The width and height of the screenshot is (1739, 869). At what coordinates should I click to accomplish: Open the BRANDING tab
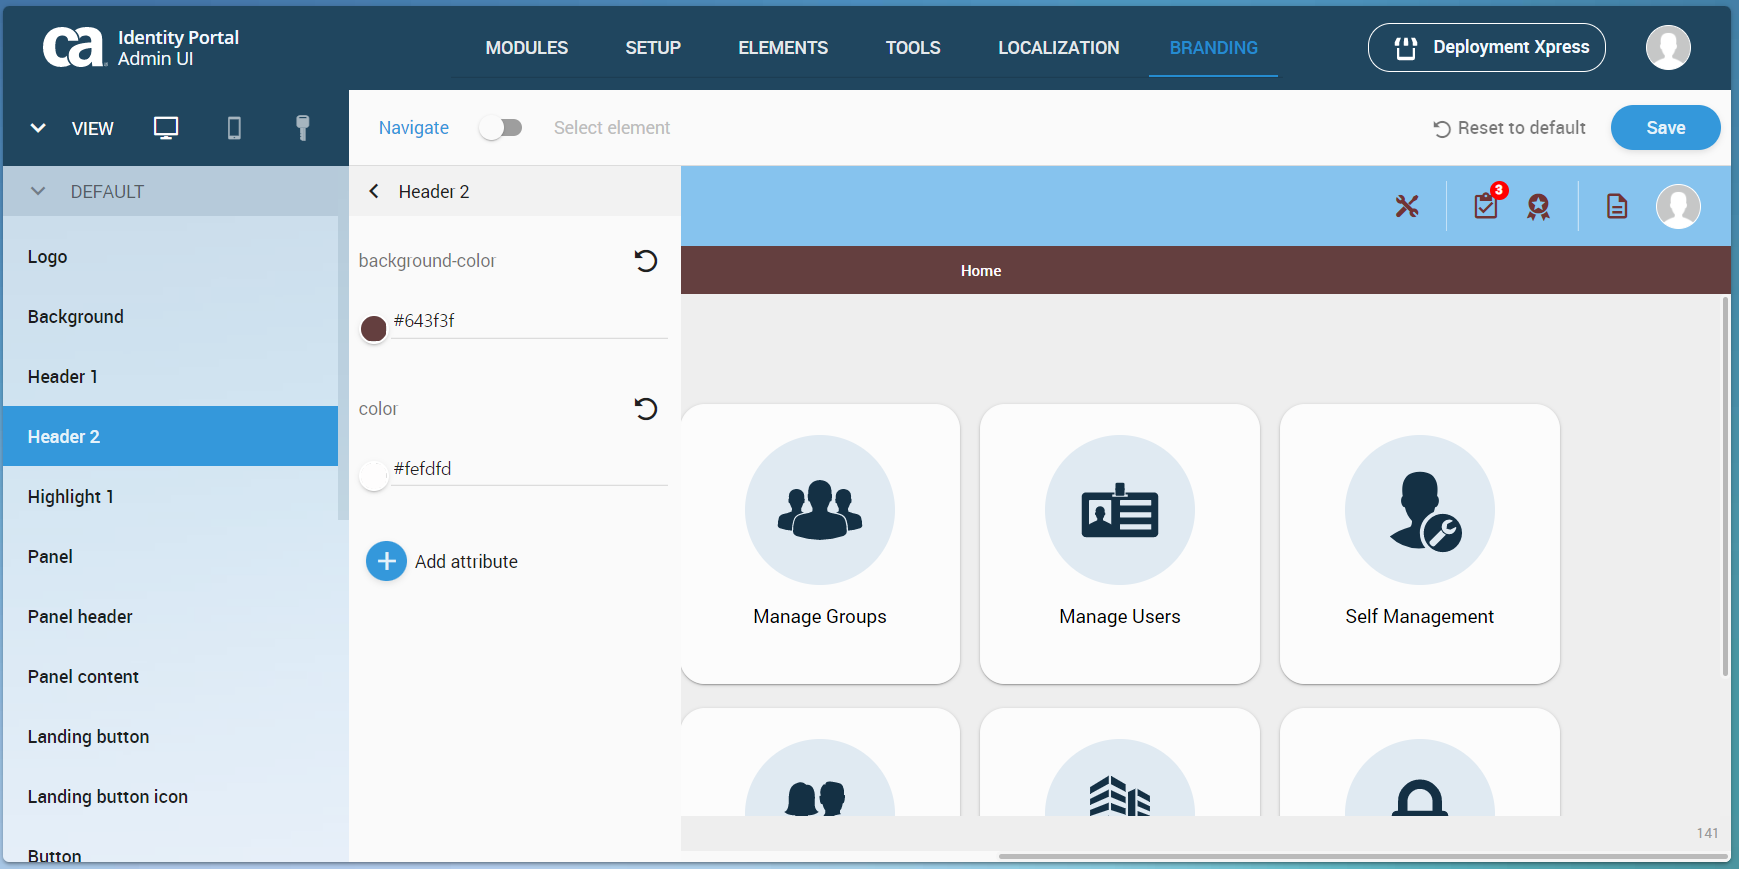pyautogui.click(x=1214, y=48)
